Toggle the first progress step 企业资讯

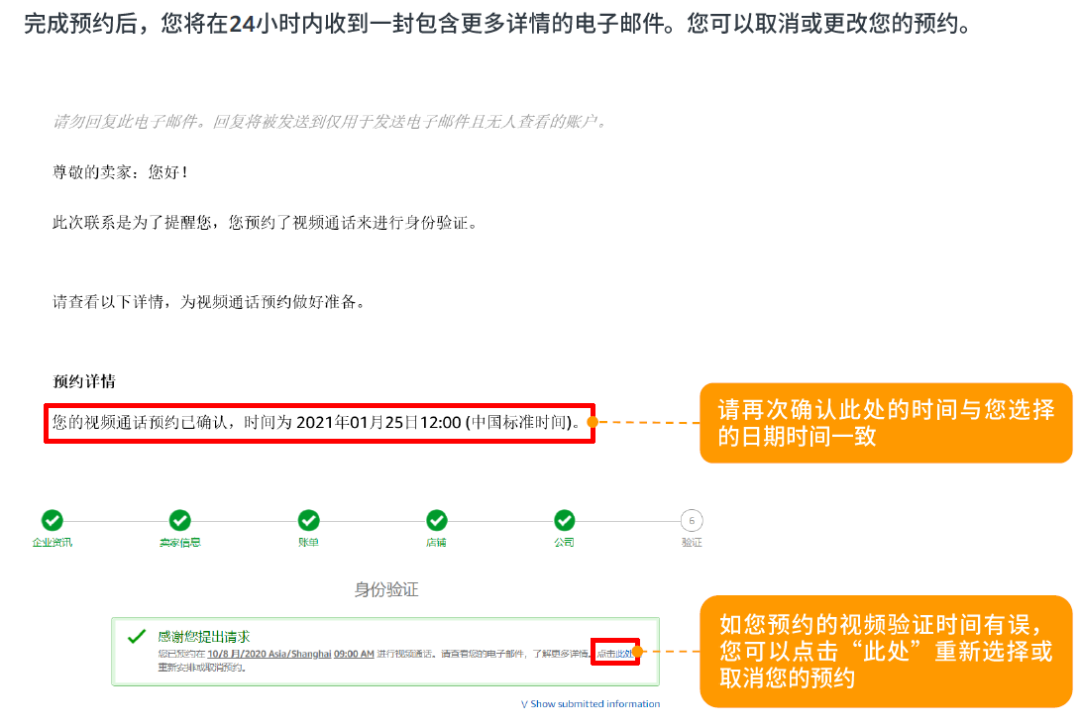(51, 521)
